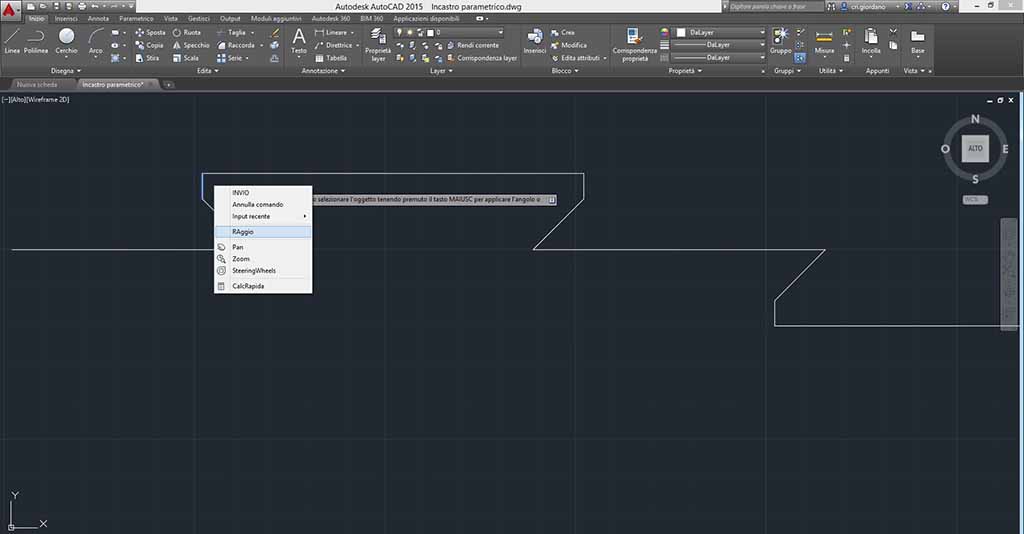Expand the Annotazione panel
1024x534 pixels.
[x=323, y=71]
